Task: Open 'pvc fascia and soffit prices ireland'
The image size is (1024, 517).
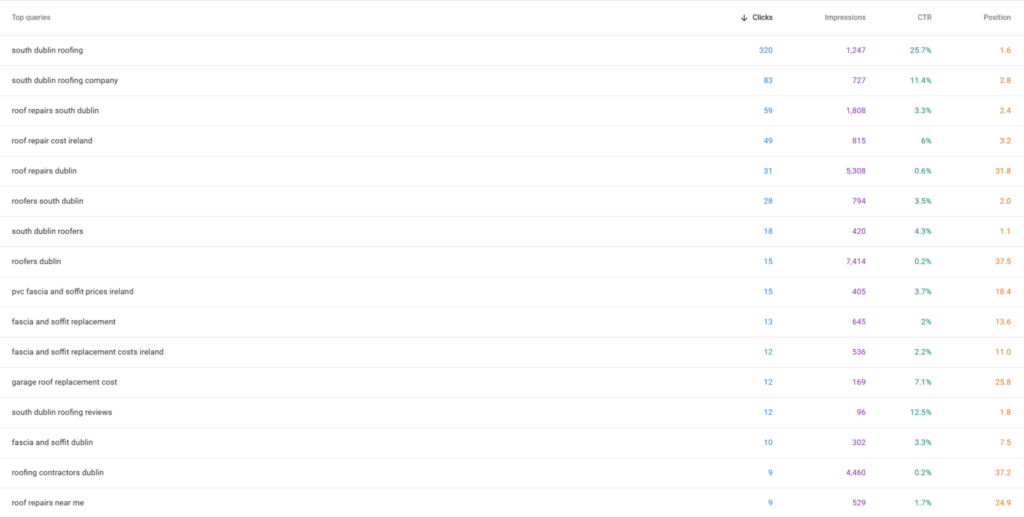Action: (x=72, y=292)
